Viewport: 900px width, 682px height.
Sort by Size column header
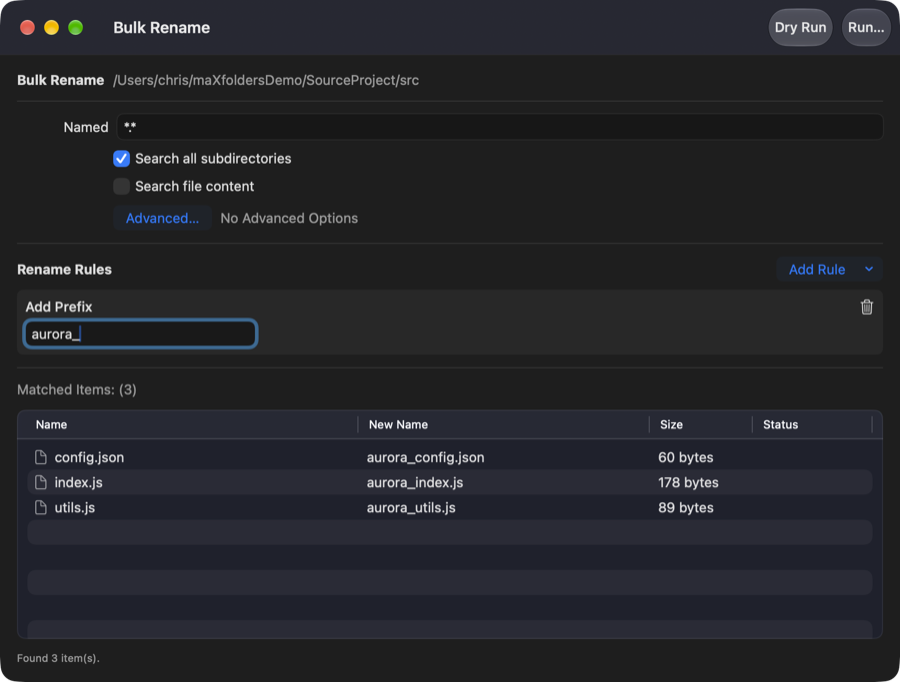(x=671, y=425)
